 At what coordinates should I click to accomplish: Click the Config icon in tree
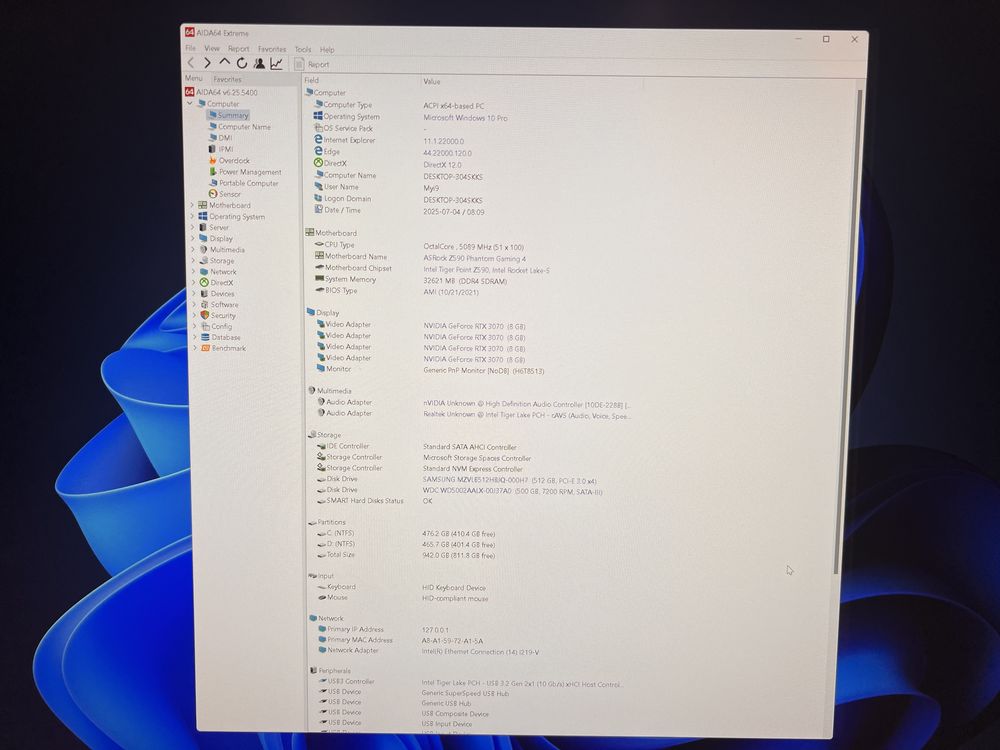[x=205, y=326]
